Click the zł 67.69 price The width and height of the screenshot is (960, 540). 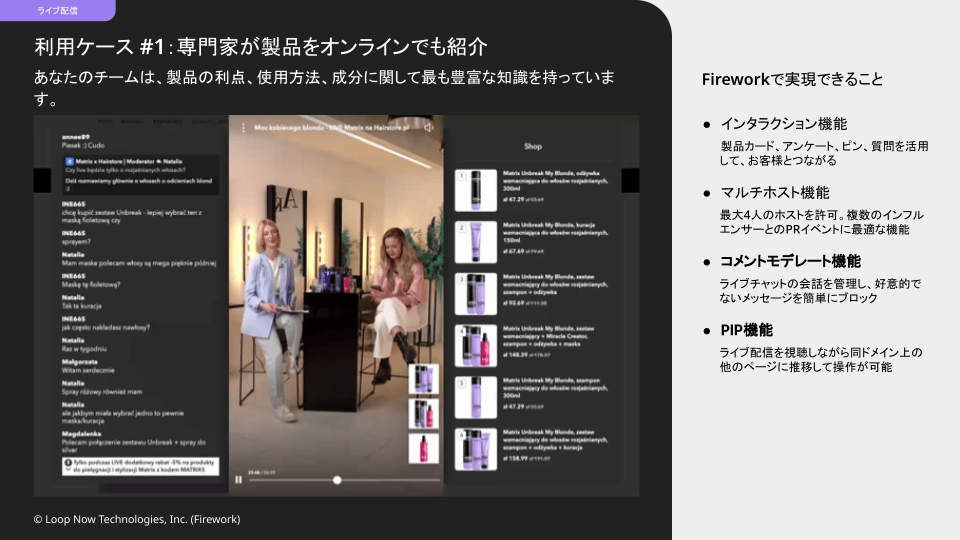click(514, 251)
